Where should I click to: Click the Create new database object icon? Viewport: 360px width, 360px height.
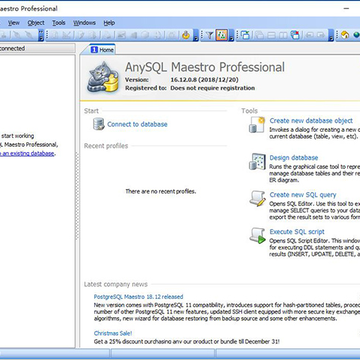(x=257, y=125)
